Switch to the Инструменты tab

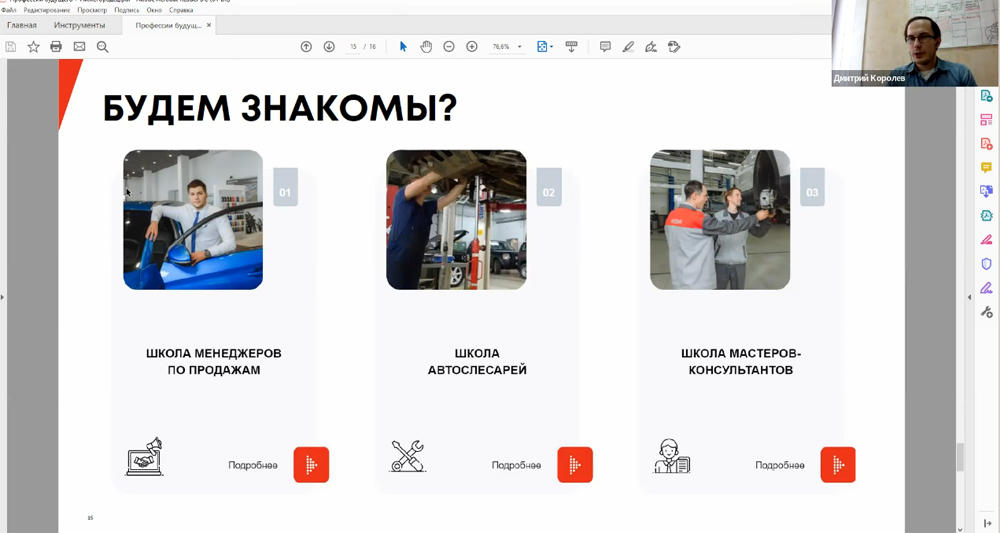[80, 26]
